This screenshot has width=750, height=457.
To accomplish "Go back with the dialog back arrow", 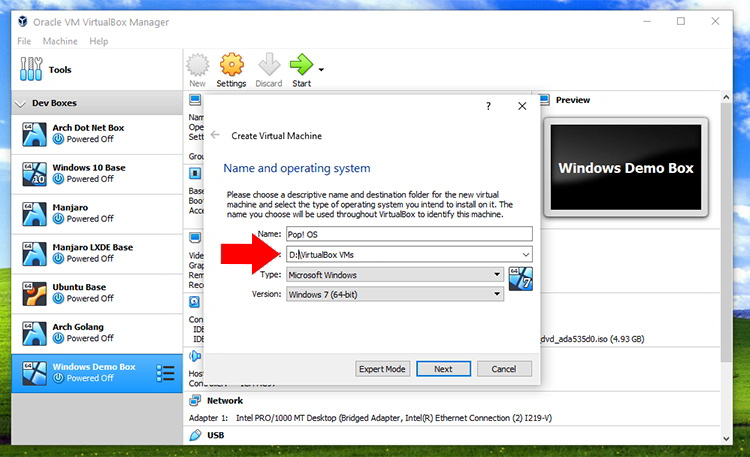I will (215, 135).
